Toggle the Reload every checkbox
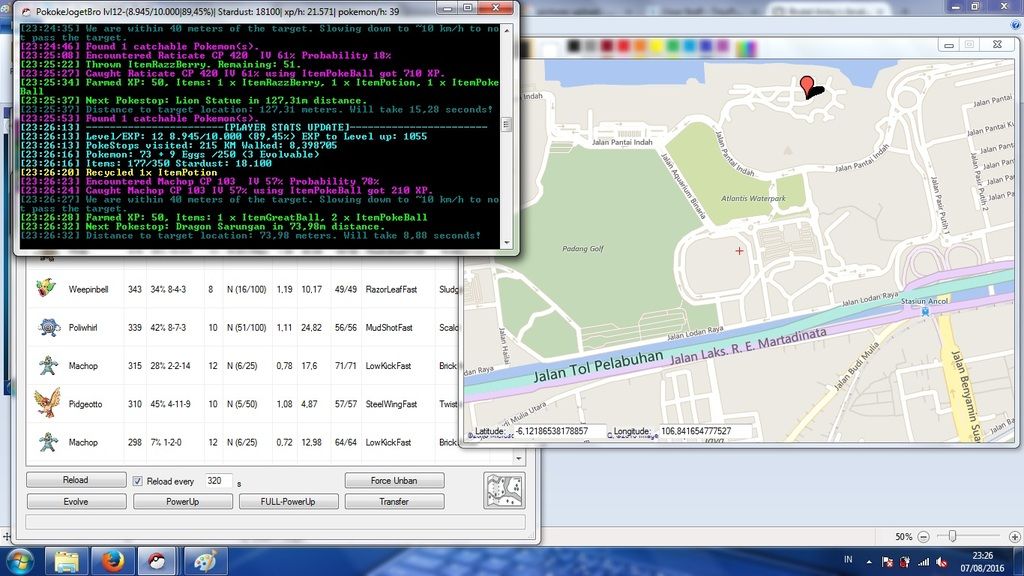This screenshot has height=576, width=1024. coord(138,481)
